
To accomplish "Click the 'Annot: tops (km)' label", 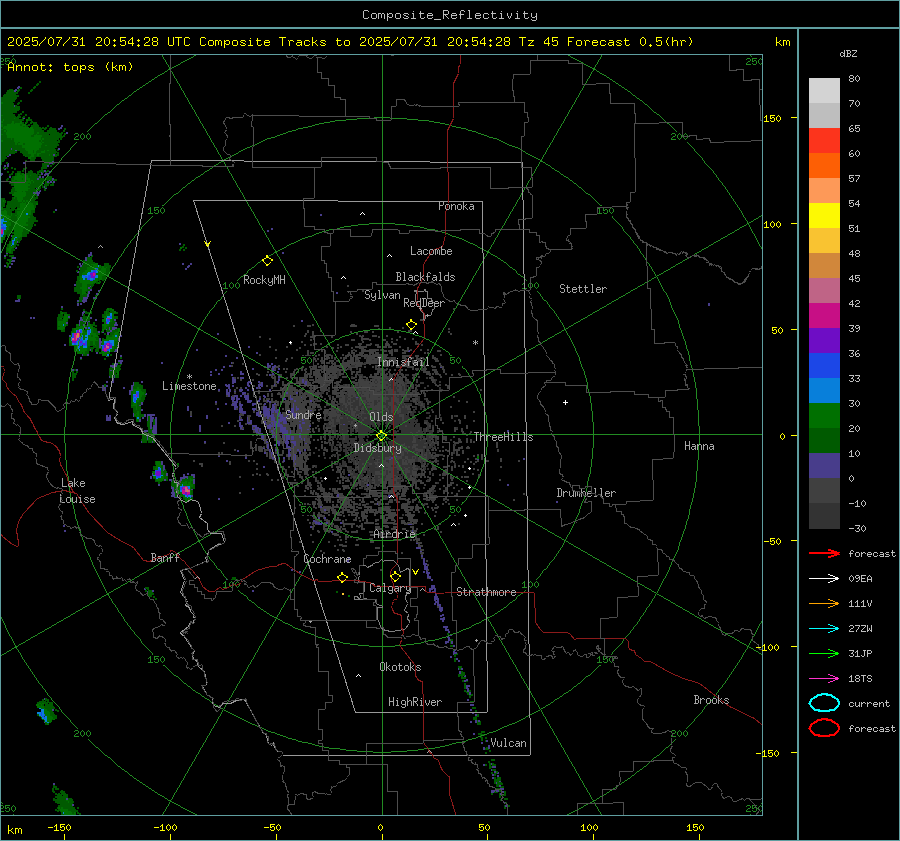I will coord(70,67).
